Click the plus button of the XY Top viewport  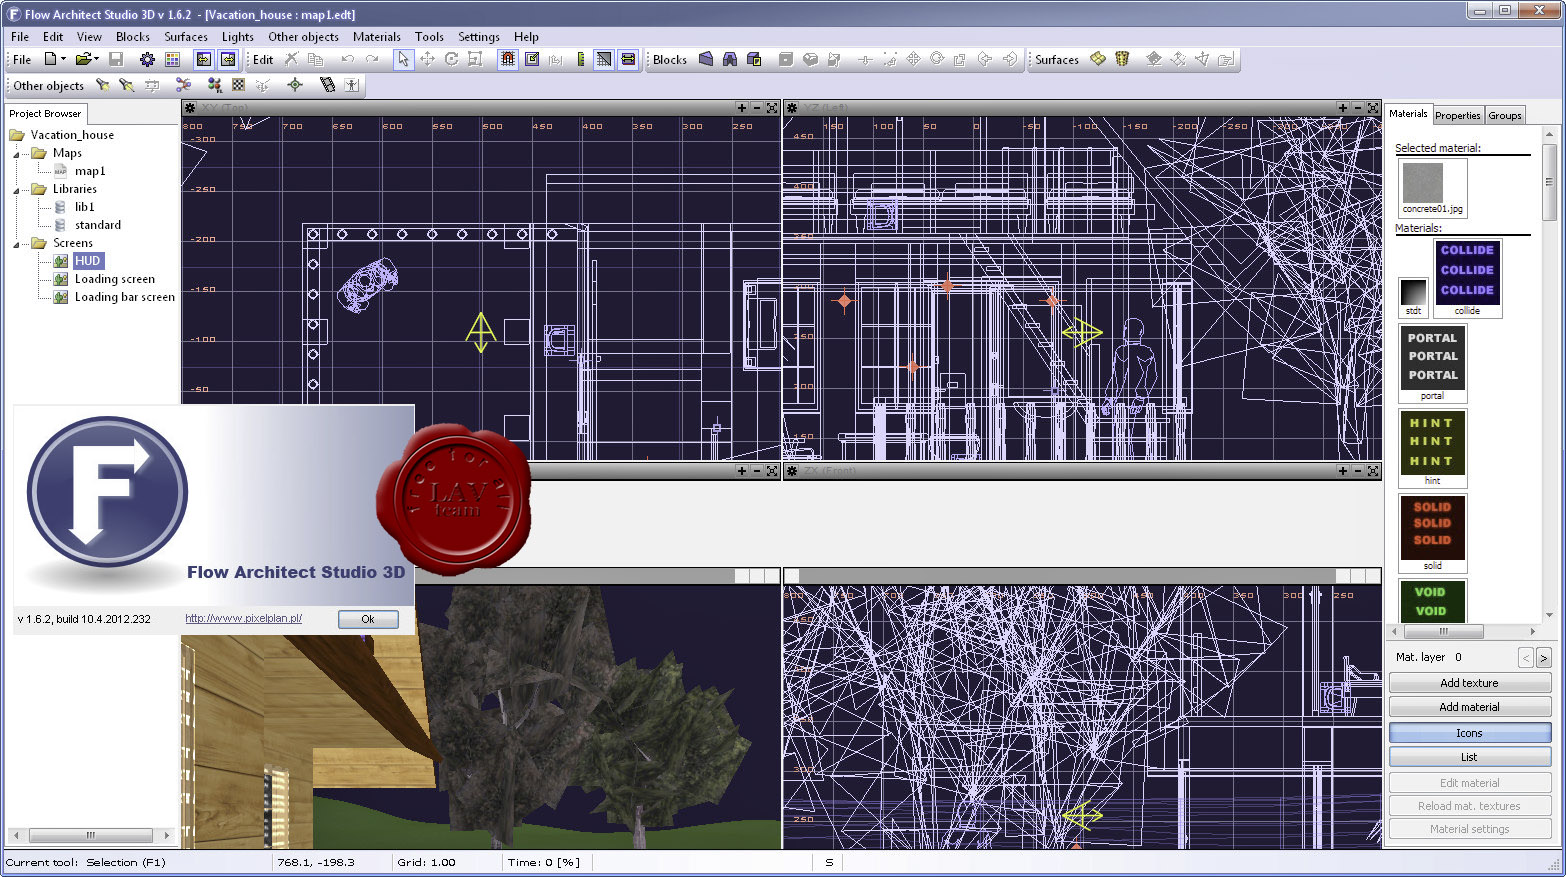coord(742,107)
